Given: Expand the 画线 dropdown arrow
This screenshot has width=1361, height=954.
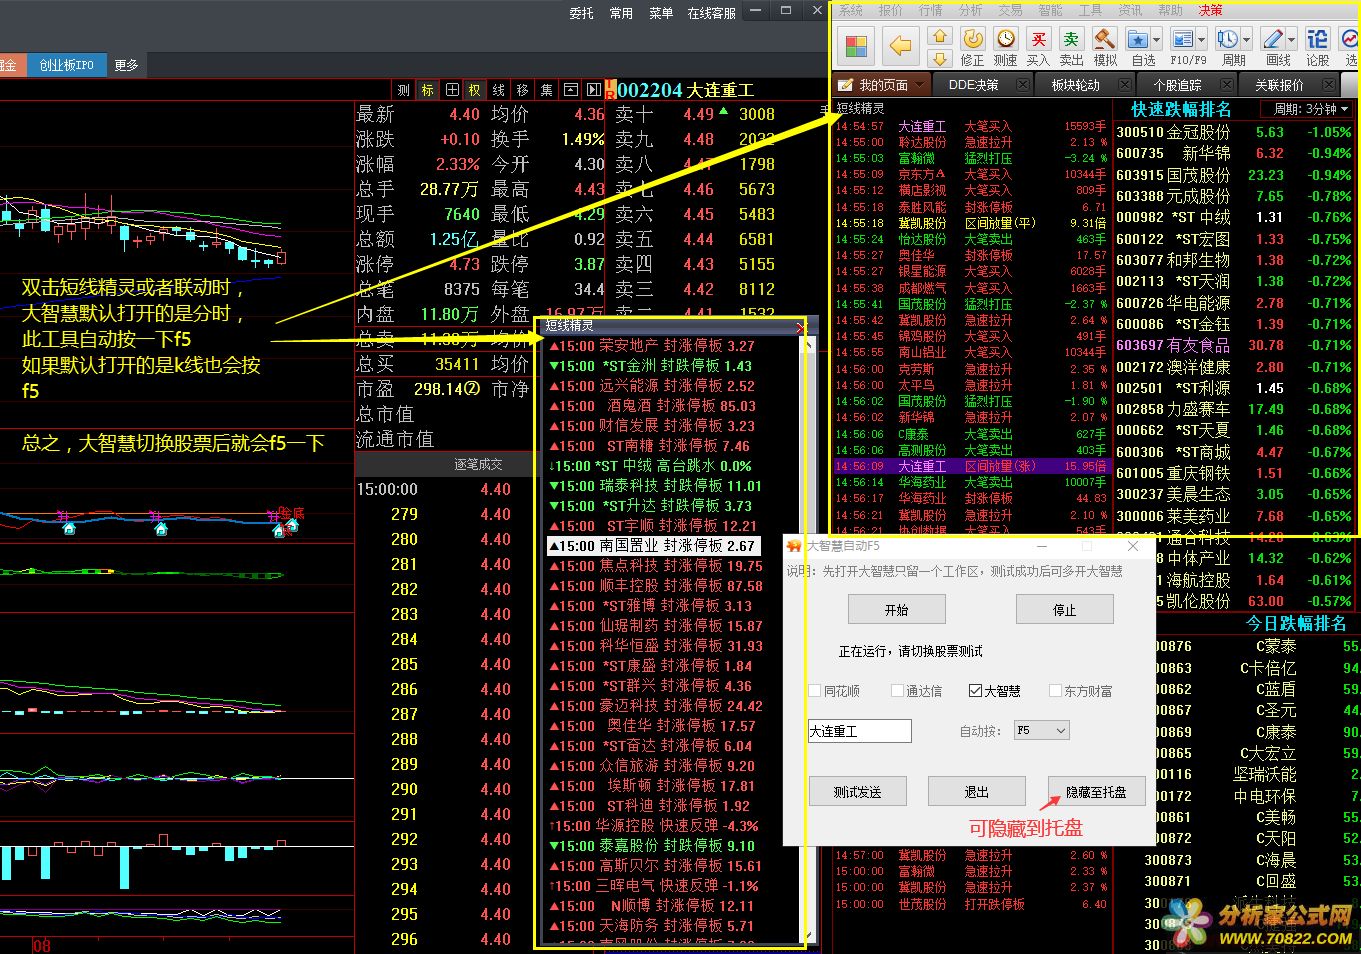Looking at the screenshot, I should click(1291, 40).
